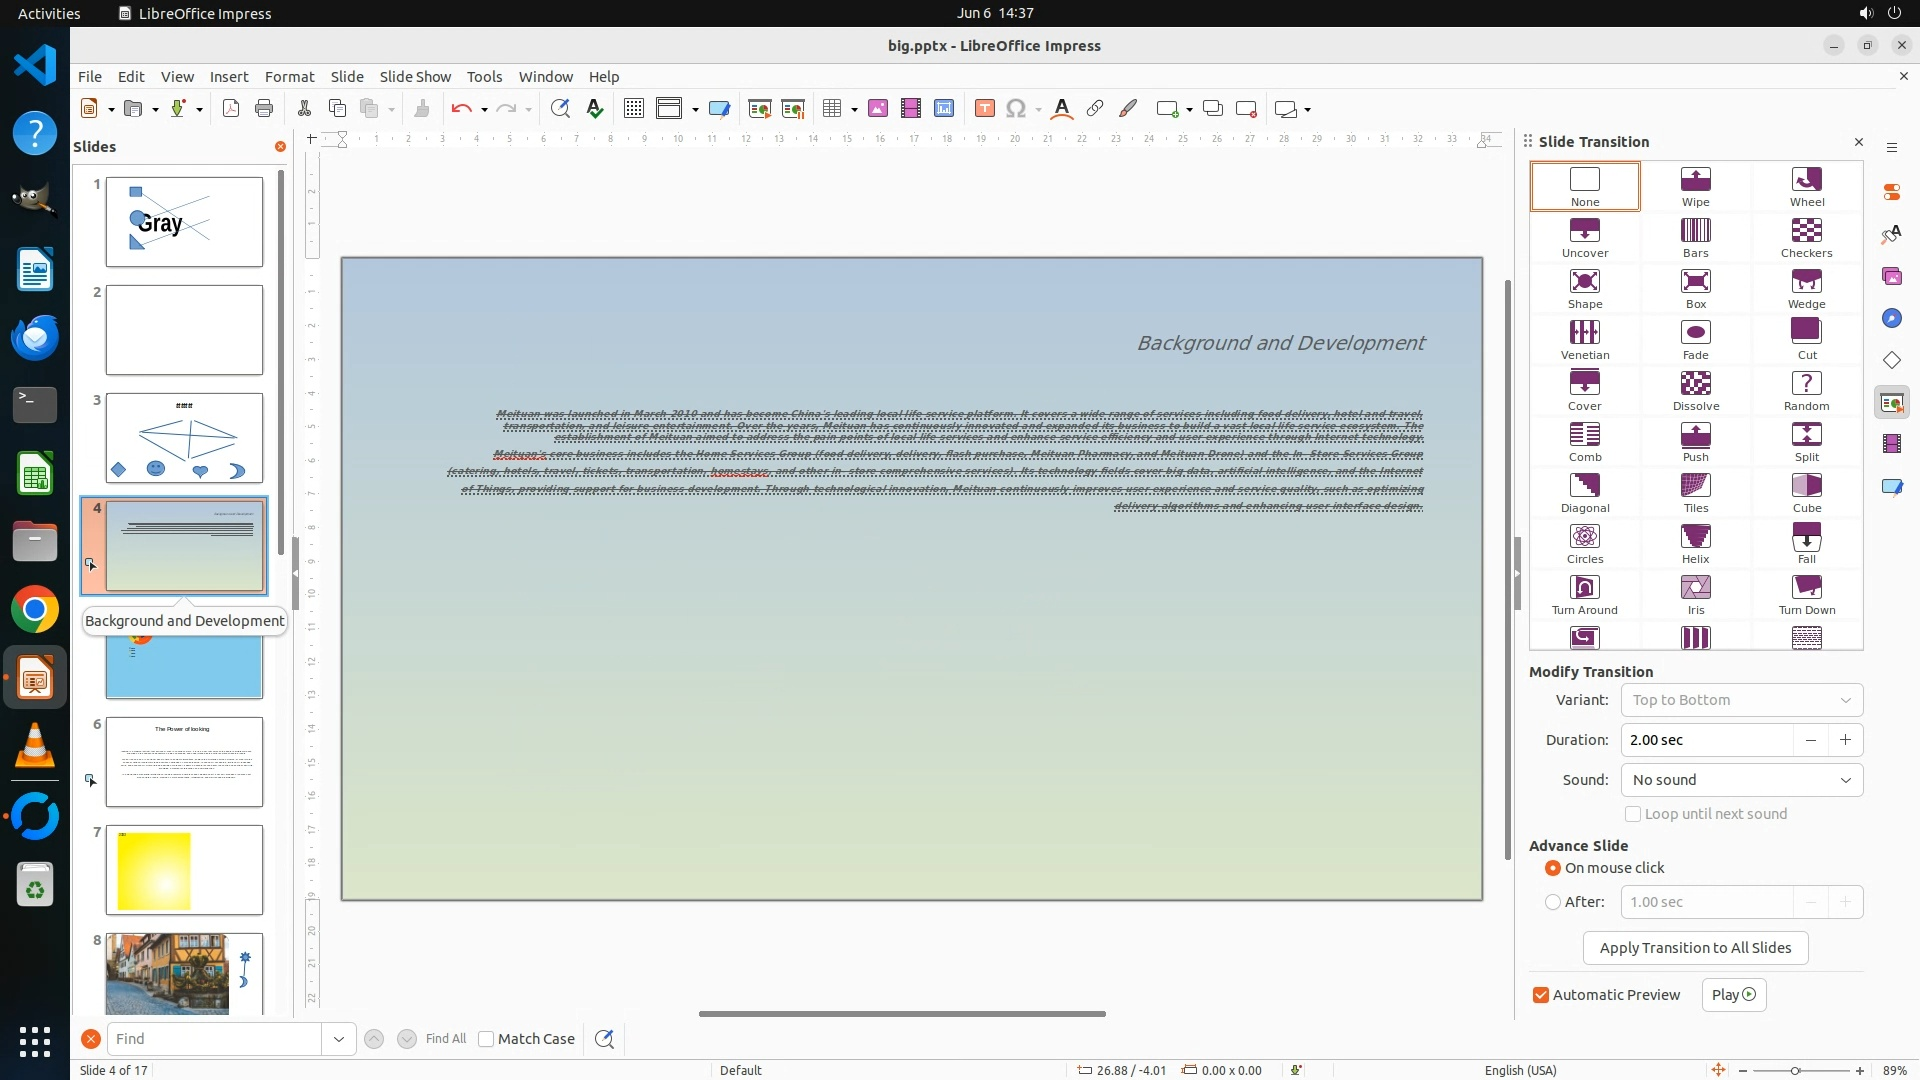The width and height of the screenshot is (1920, 1080).
Task: Open the sidebar Properties deck icon
Action: point(1891,191)
